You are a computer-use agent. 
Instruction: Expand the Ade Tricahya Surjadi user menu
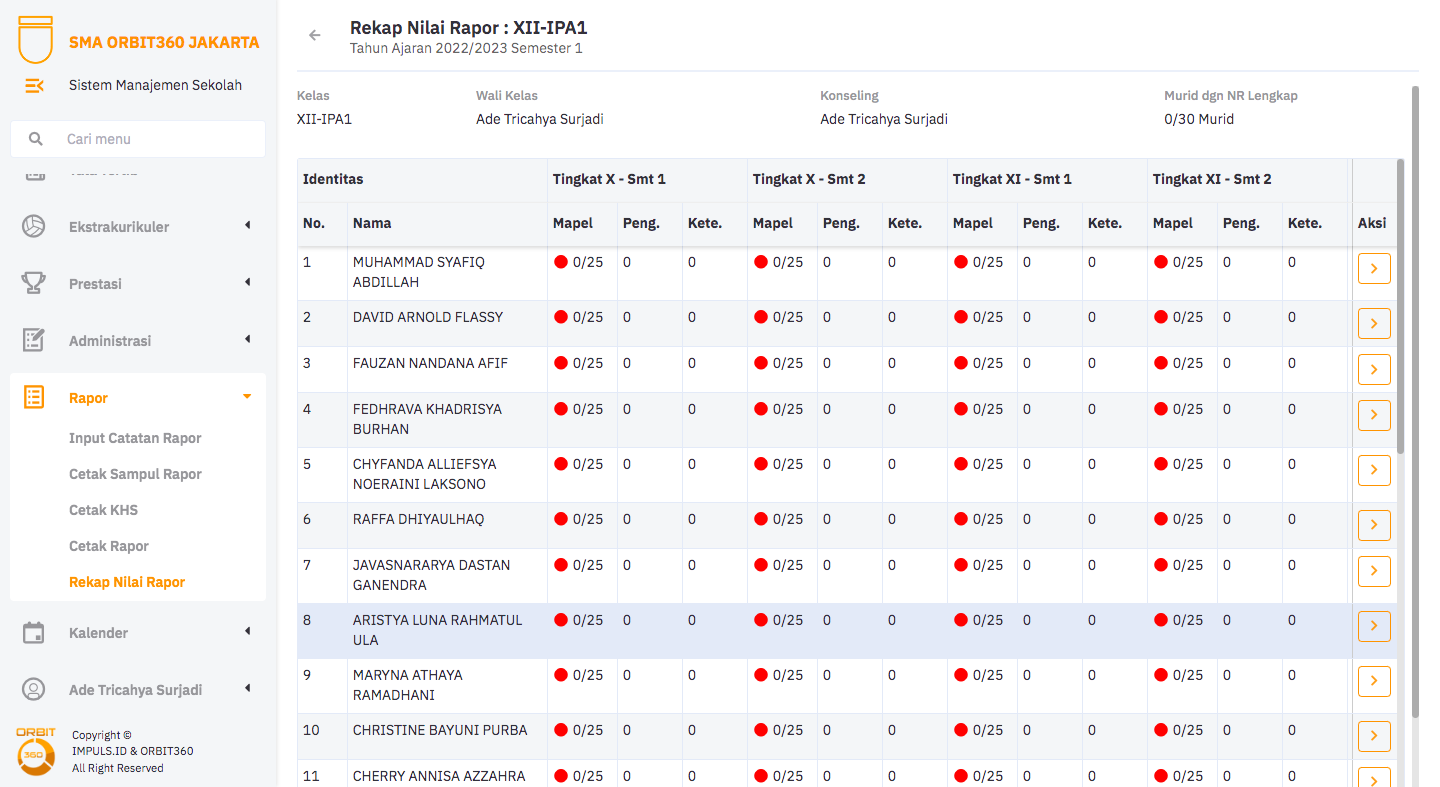click(247, 689)
